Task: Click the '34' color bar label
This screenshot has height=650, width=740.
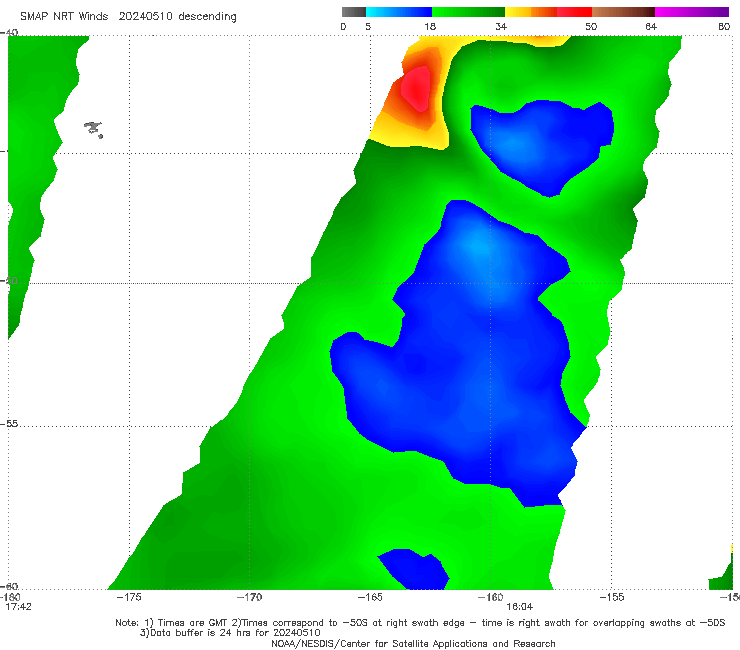Action: coord(501,27)
